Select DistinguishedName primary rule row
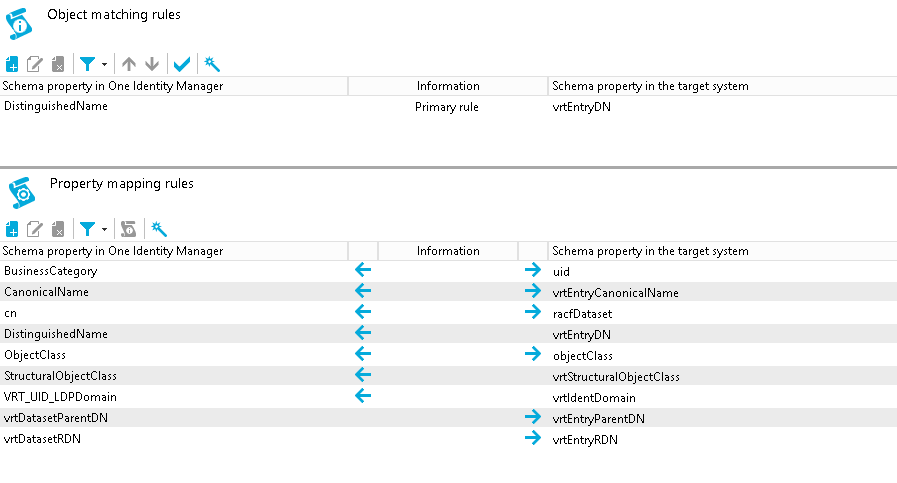This screenshot has width=897, height=483. [x=448, y=107]
